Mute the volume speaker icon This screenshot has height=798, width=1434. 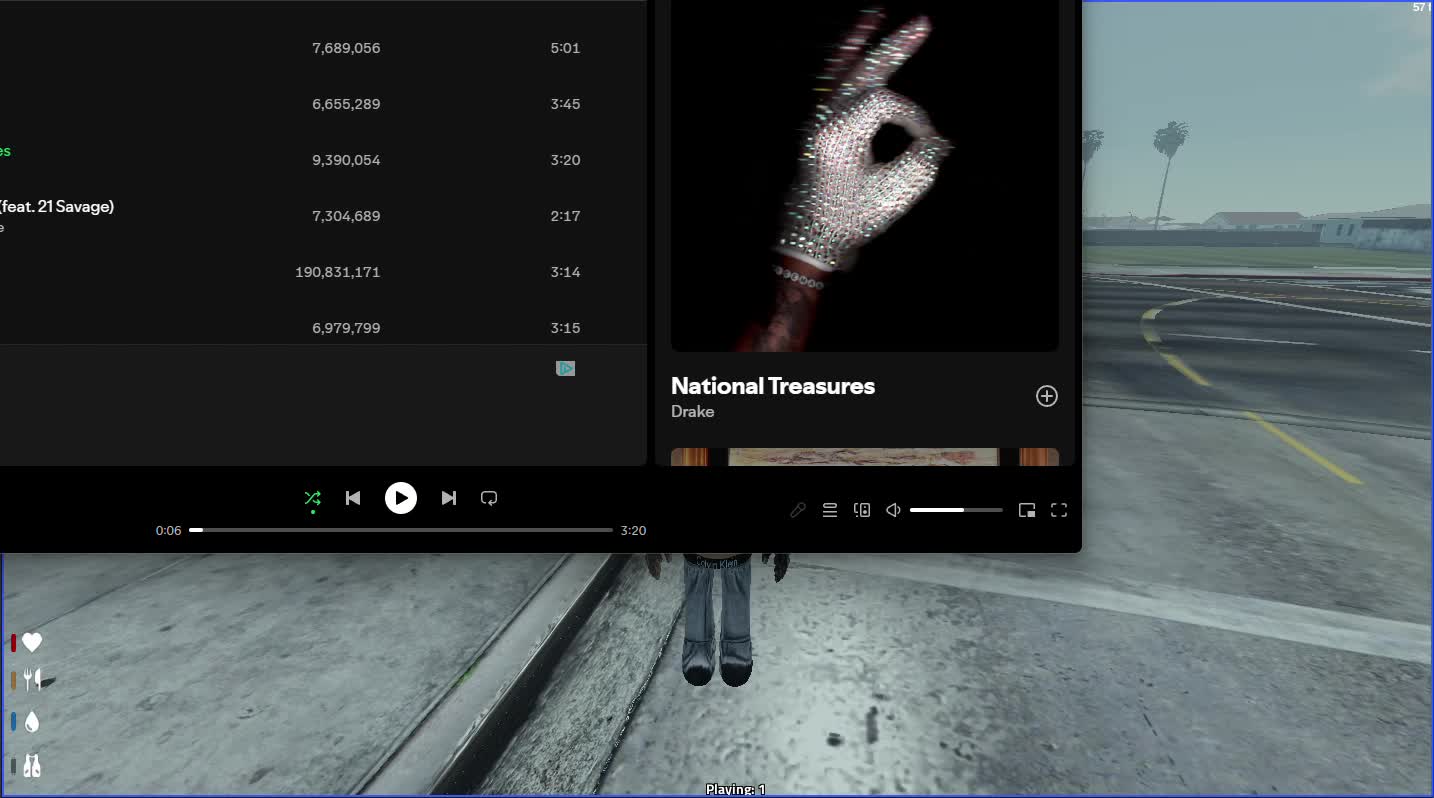click(x=893, y=510)
